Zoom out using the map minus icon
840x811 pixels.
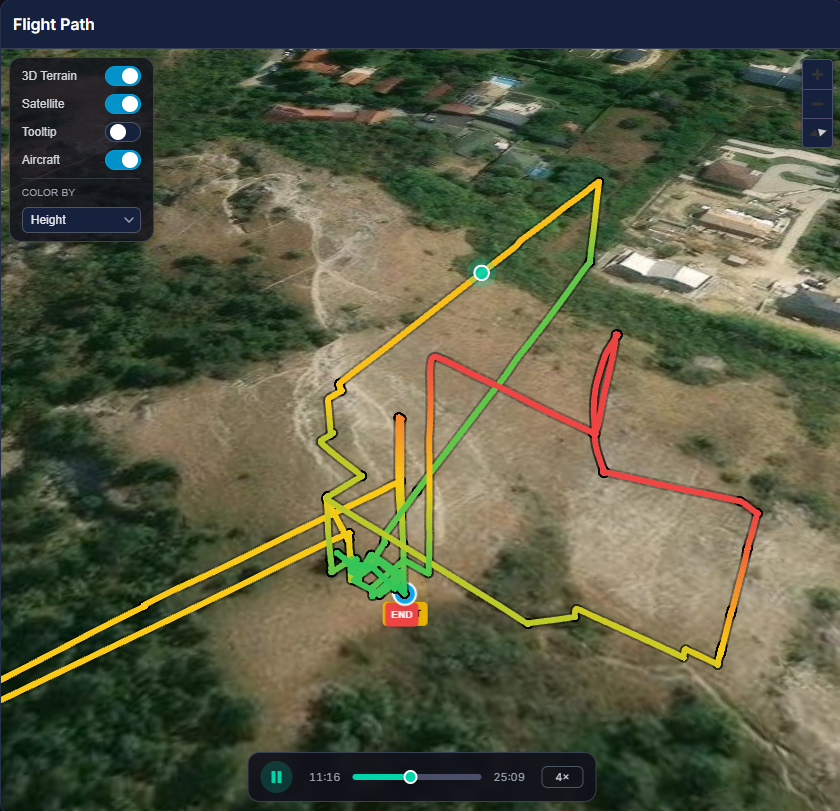817,103
